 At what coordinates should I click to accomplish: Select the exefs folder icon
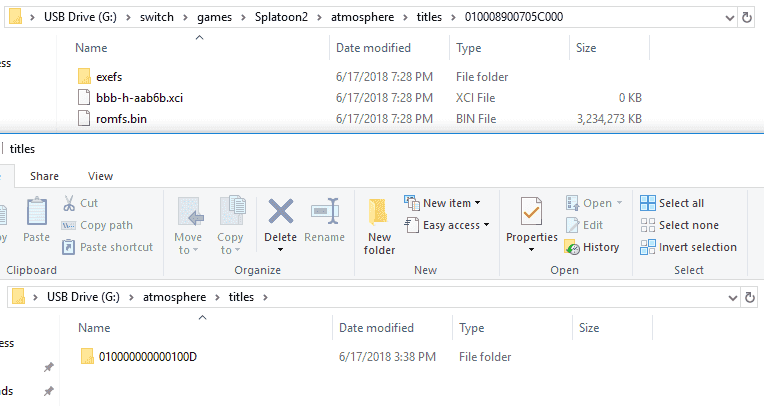84,77
